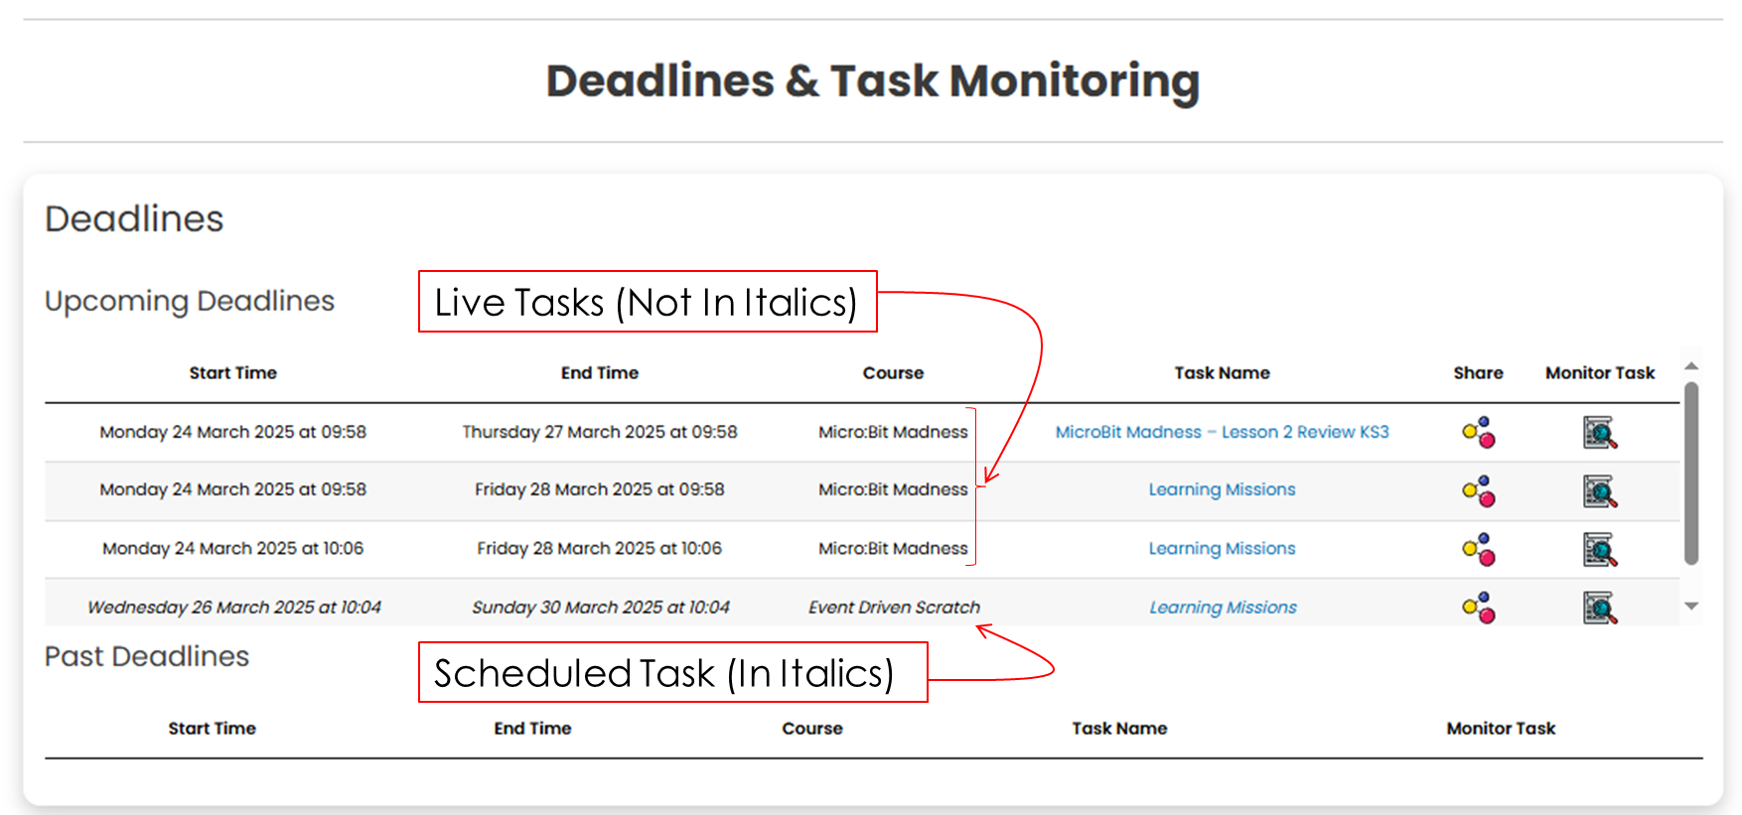Open monitor task icon in Friday 28 March 10:06 row
1742x815 pixels.
click(x=1600, y=549)
